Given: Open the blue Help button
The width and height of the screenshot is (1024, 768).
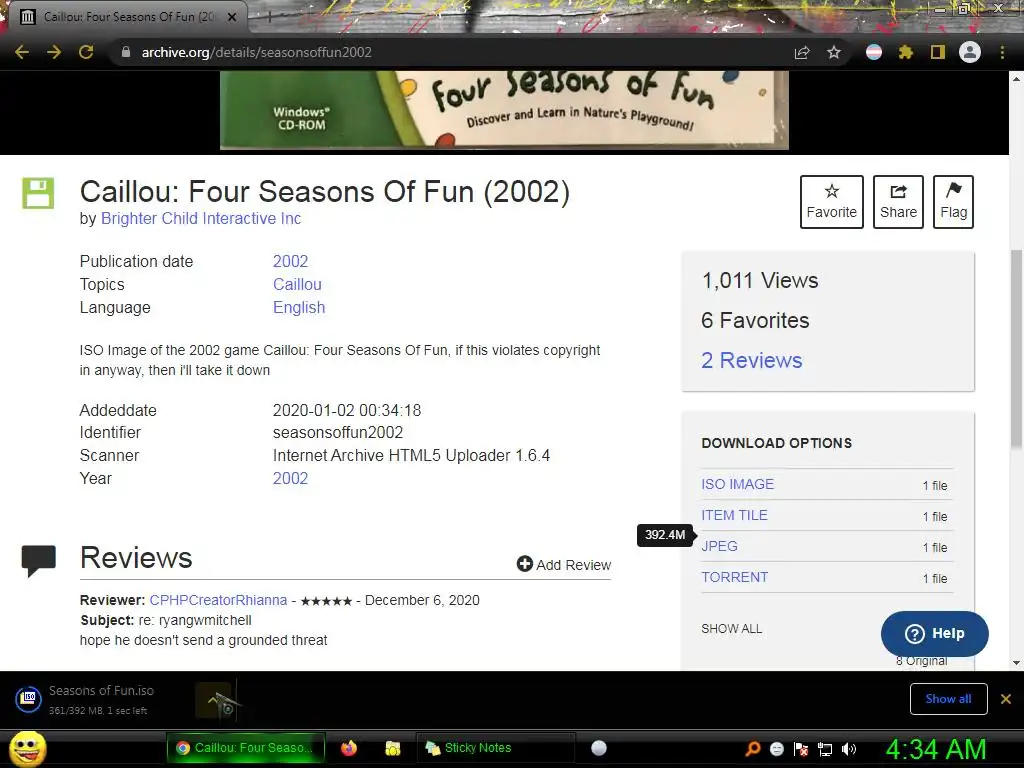Looking at the screenshot, I should point(935,633).
